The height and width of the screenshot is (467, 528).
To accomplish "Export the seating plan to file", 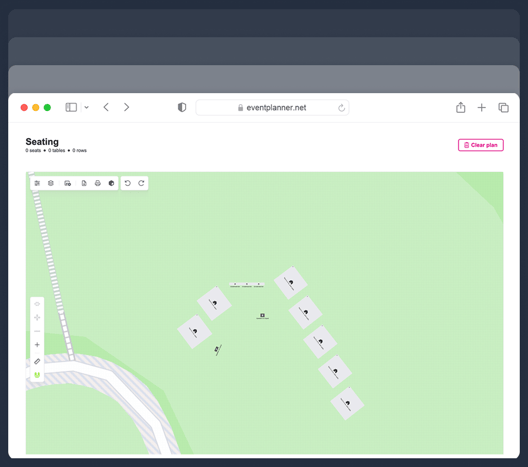I will (x=84, y=183).
